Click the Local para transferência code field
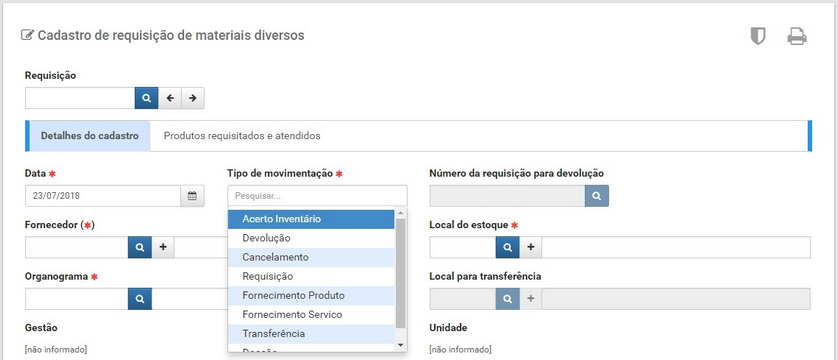The width and height of the screenshot is (838, 360). pyautogui.click(x=463, y=299)
